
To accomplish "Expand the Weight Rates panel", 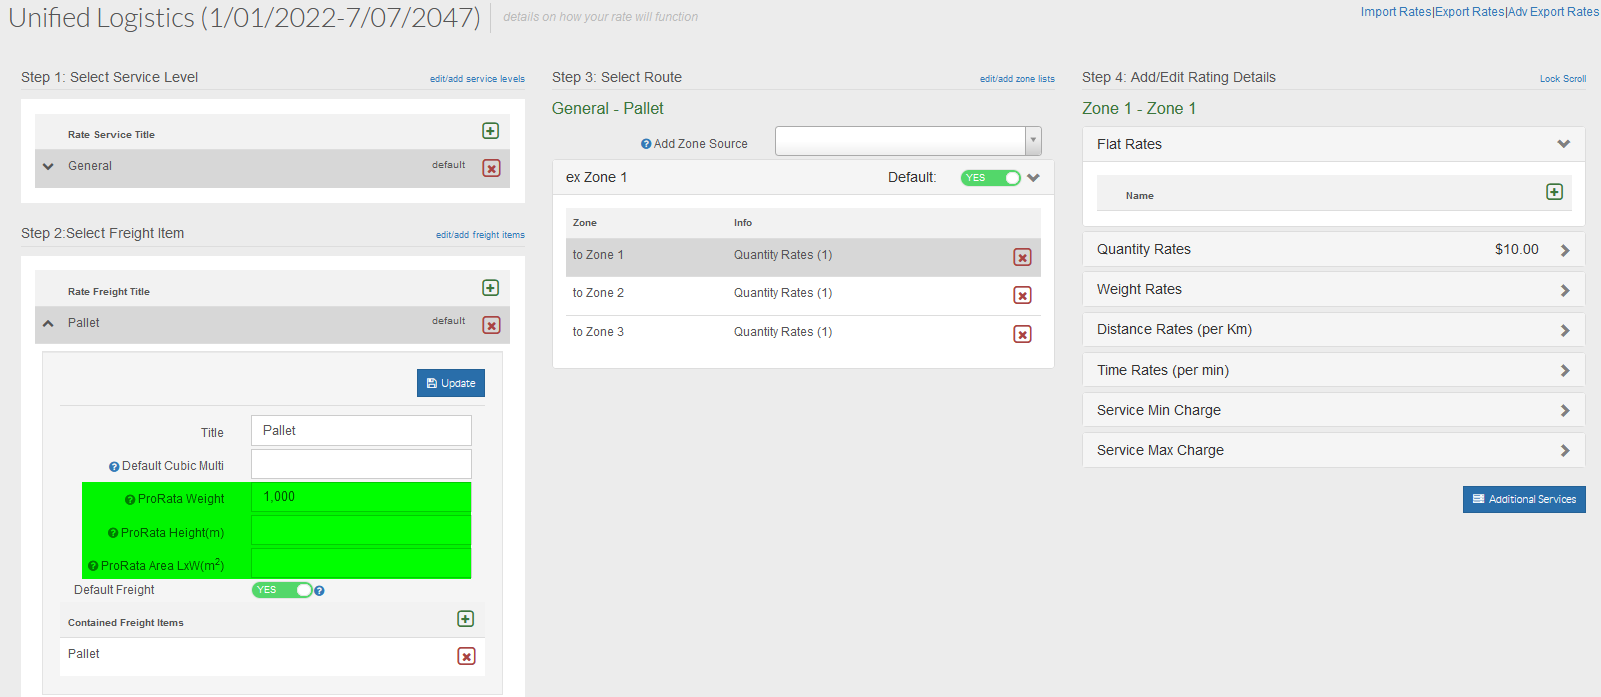I will click(x=1565, y=290).
